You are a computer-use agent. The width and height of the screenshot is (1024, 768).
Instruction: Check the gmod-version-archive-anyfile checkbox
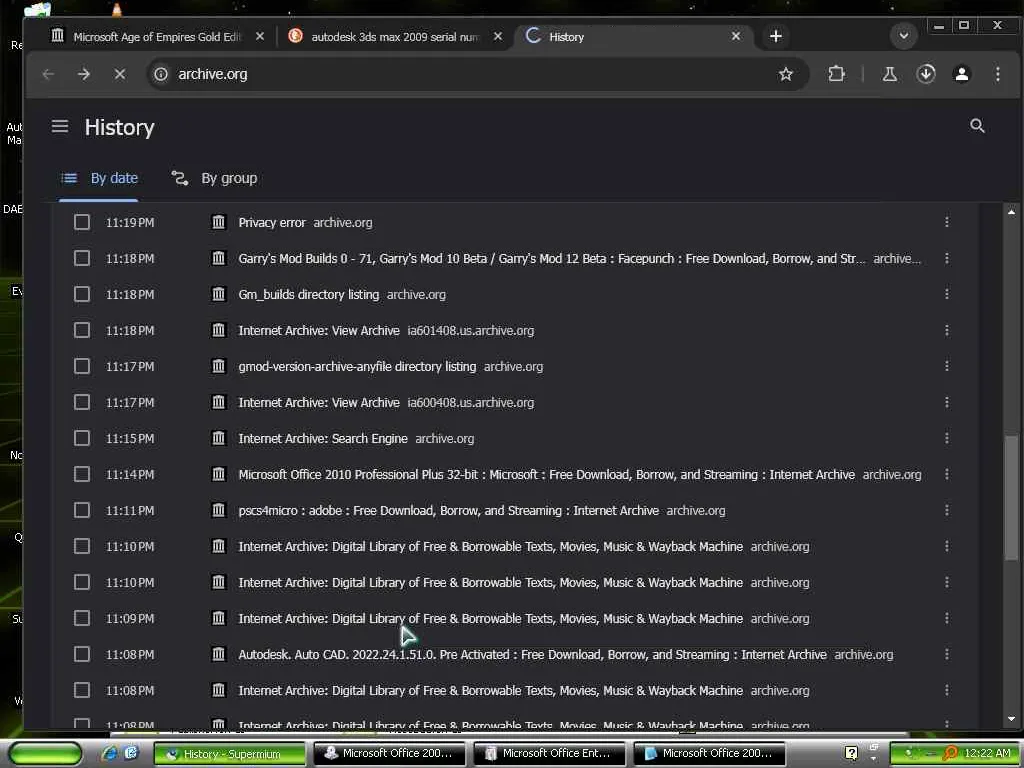[x=82, y=366]
